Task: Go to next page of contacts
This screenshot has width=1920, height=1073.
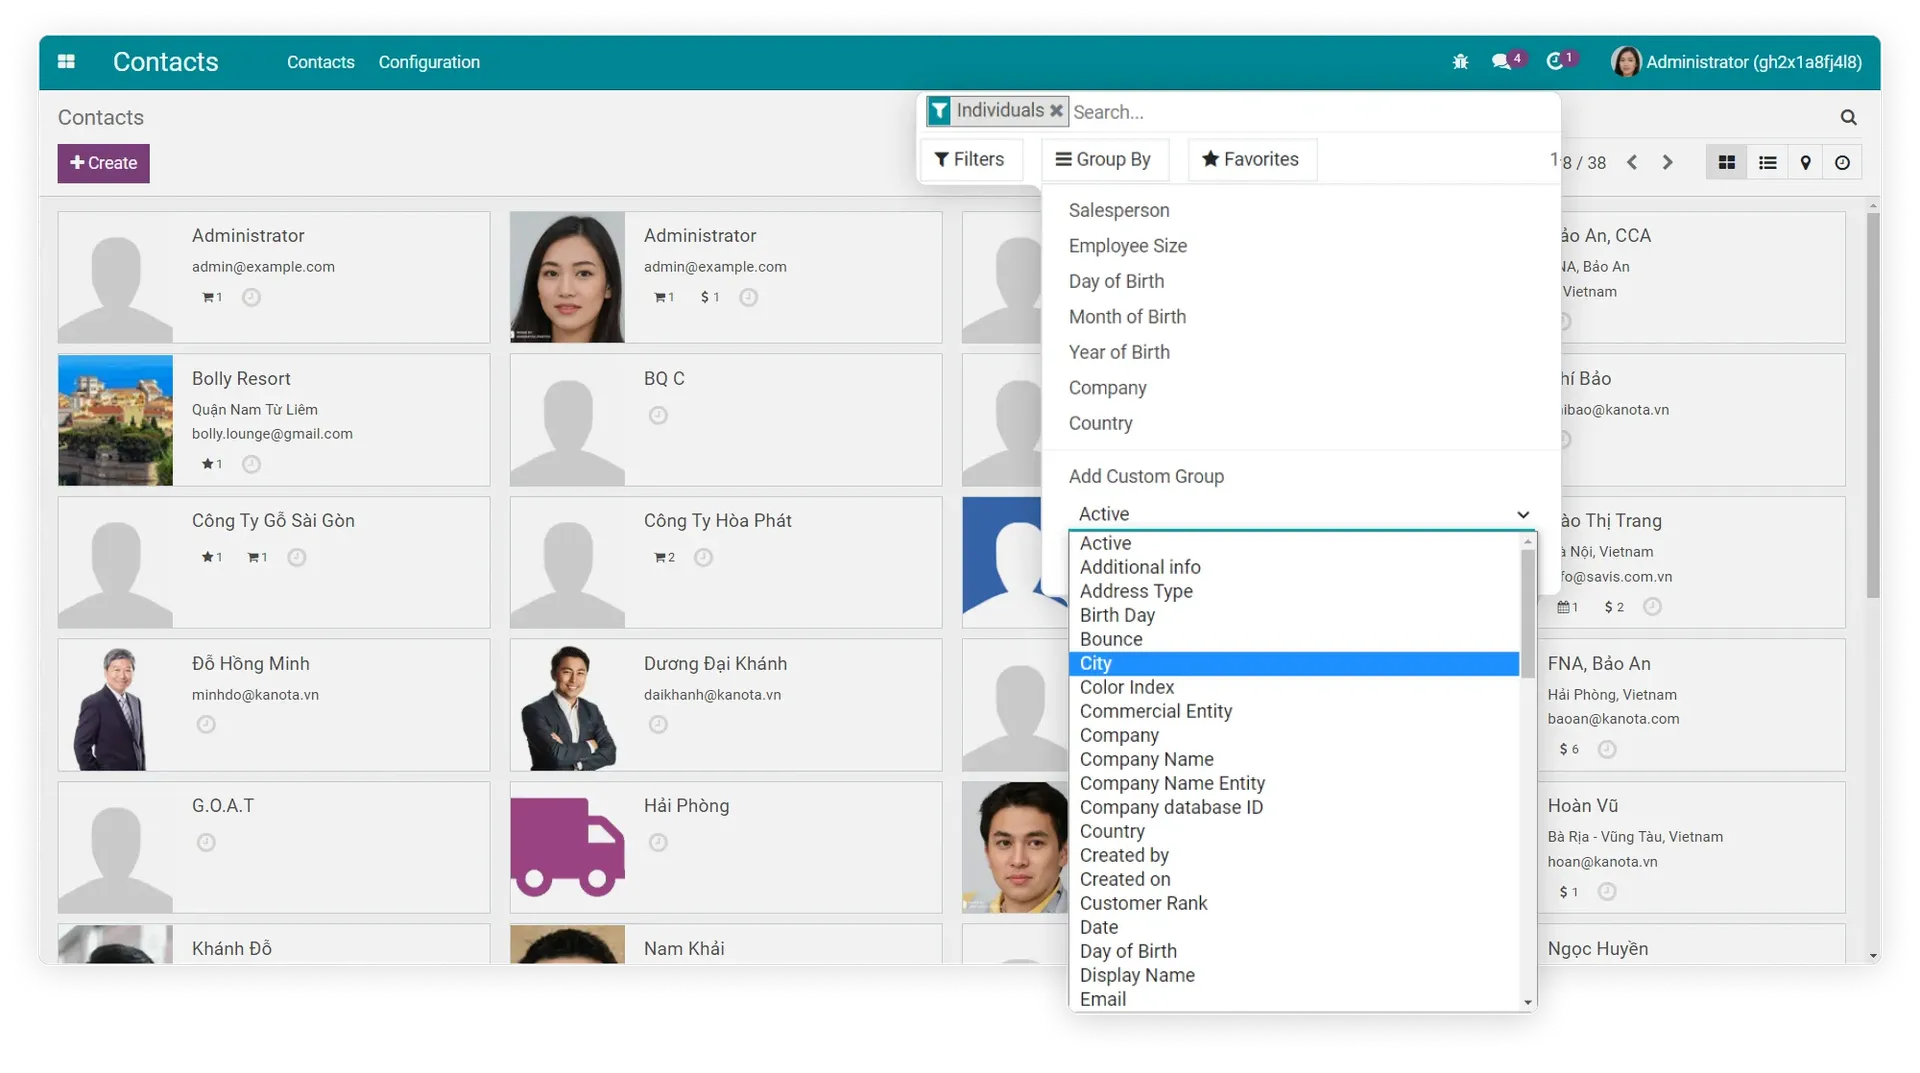Action: pyautogui.click(x=1667, y=162)
